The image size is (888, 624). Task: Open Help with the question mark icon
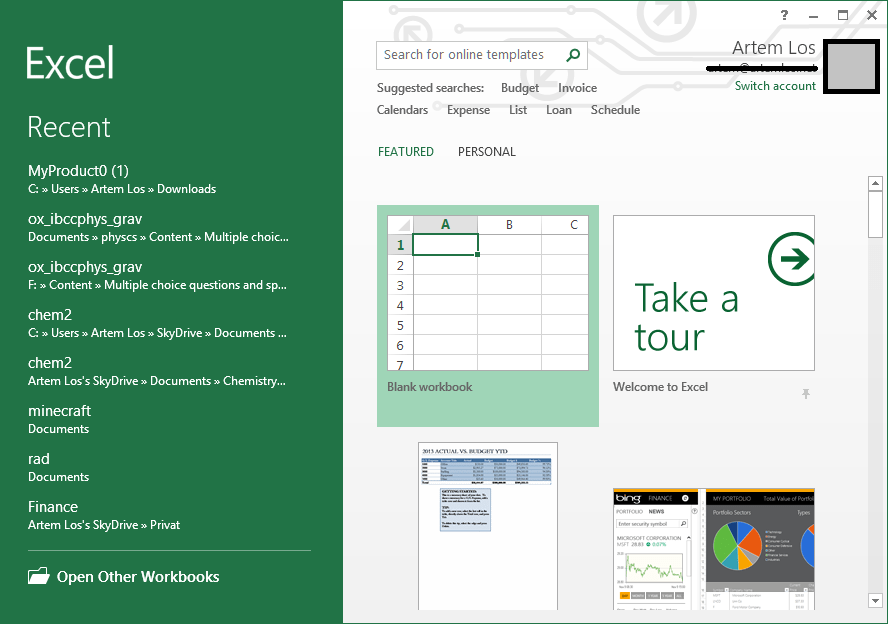784,15
